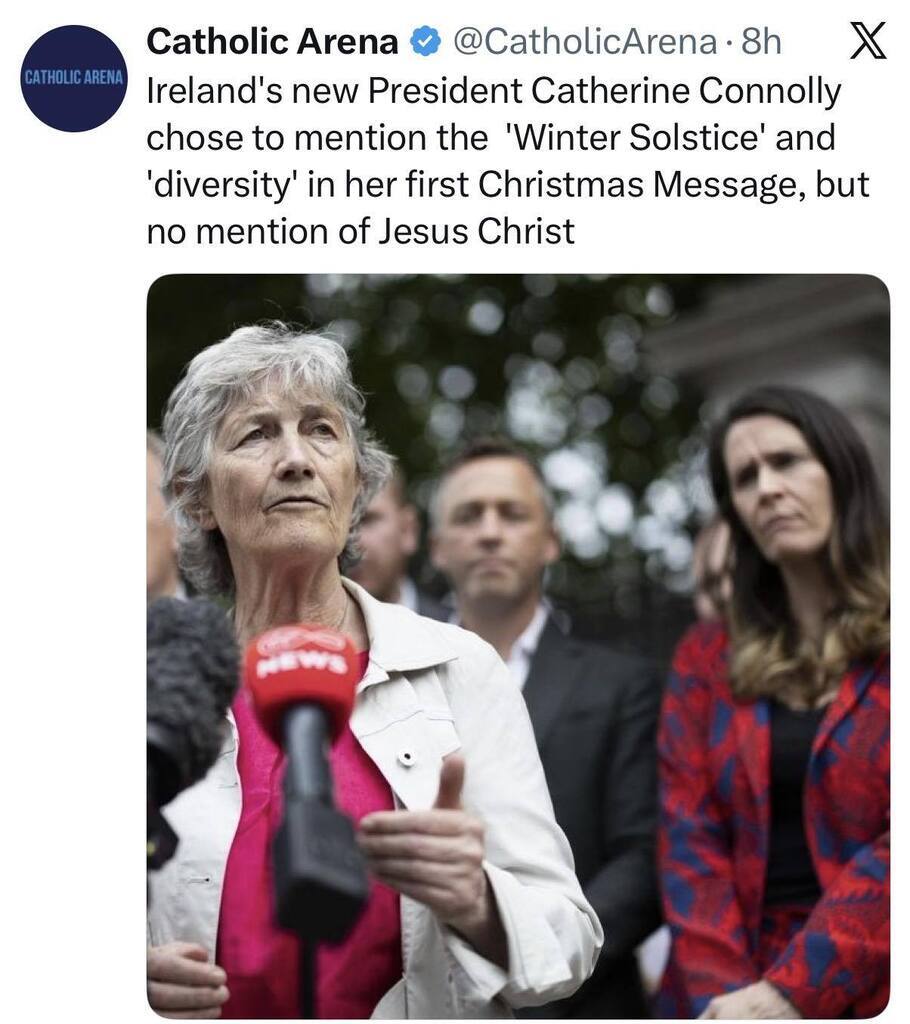Click the blue verified checkmark badge
The height and width of the screenshot is (1024, 910).
(425, 43)
